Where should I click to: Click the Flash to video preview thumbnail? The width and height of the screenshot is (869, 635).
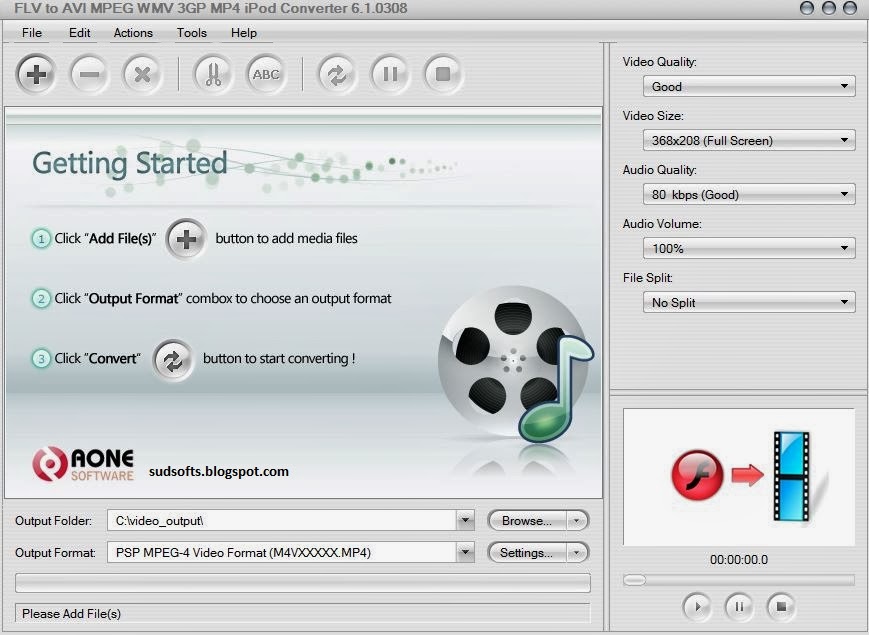[739, 477]
